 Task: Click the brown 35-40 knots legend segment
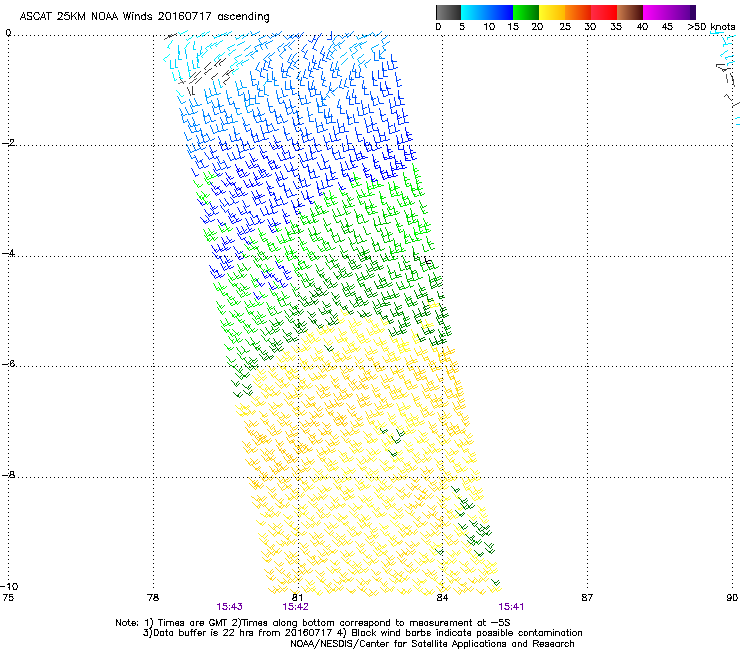point(630,12)
